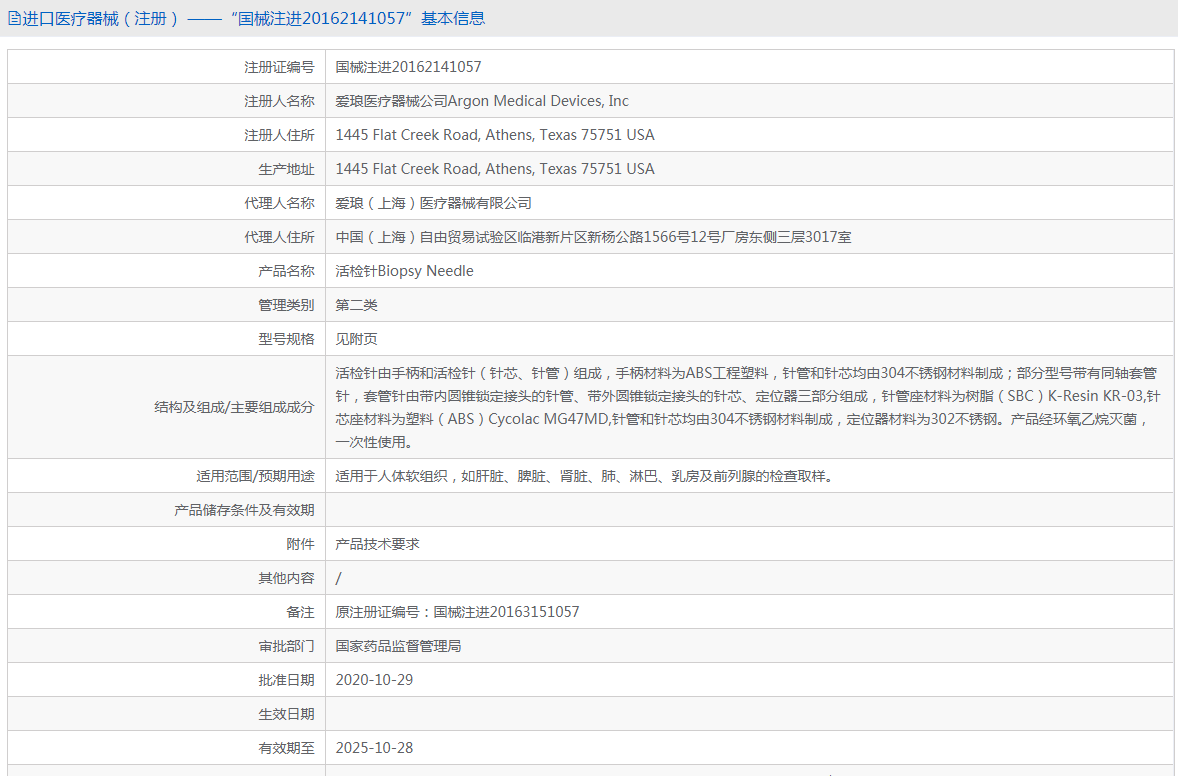Select agent name 爱琅(上海)医疗器械有限公司
Image resolution: width=1178 pixels, height=776 pixels.
[x=433, y=203]
